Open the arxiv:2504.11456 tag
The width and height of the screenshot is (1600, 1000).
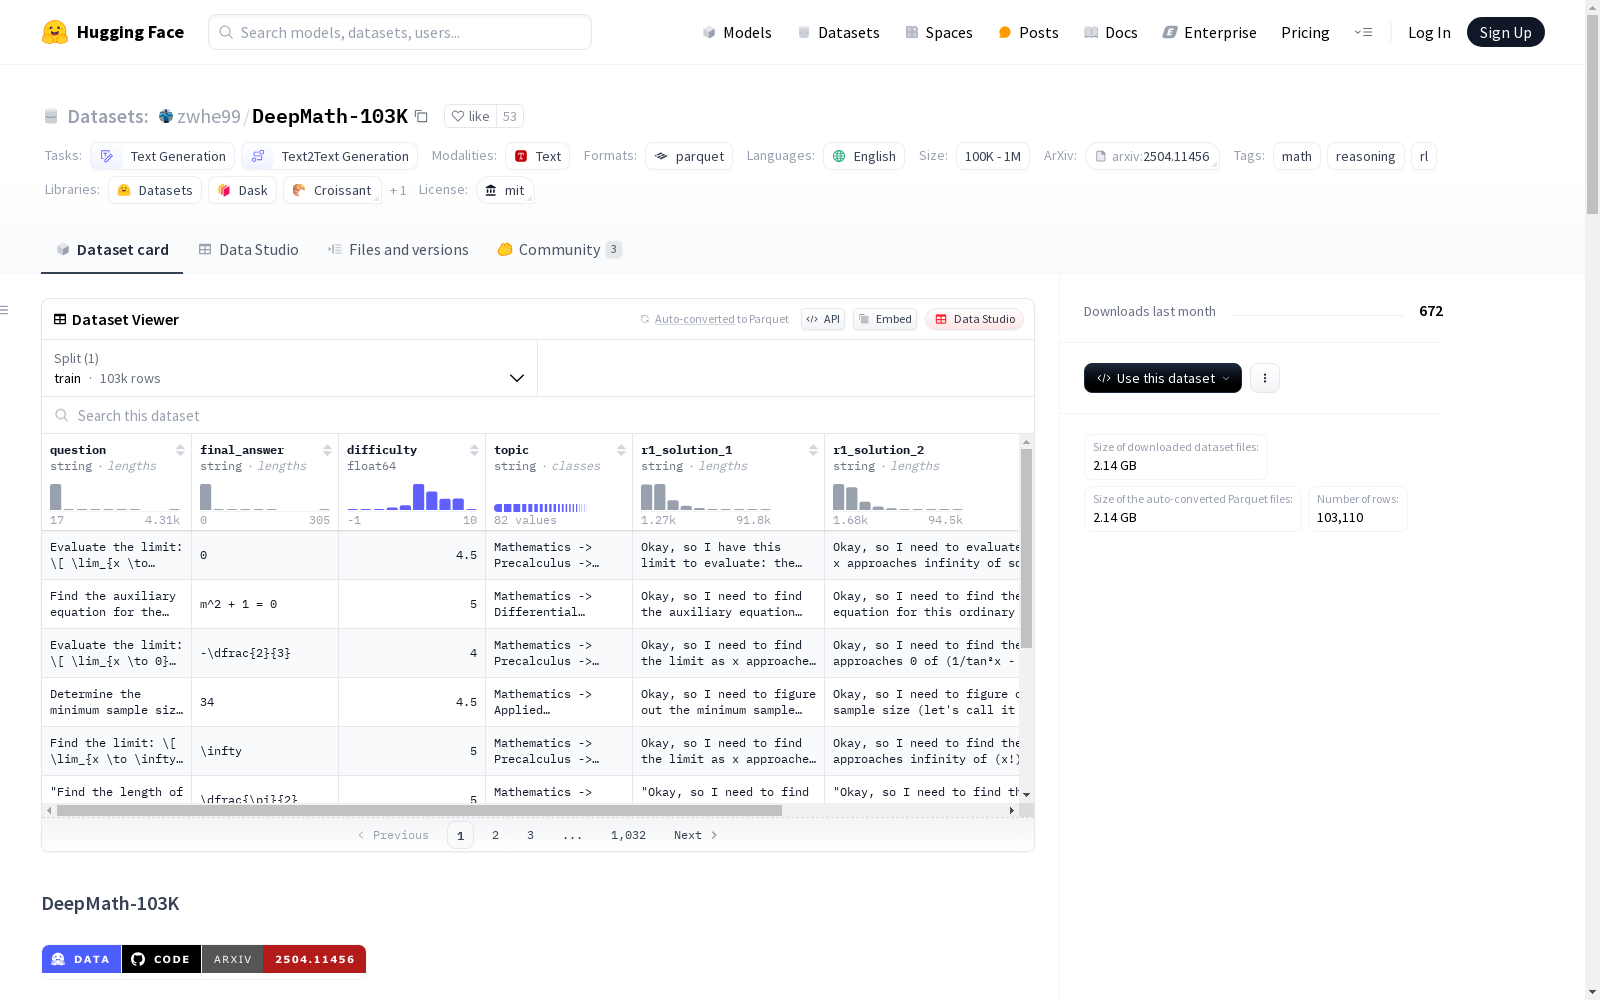1152,156
